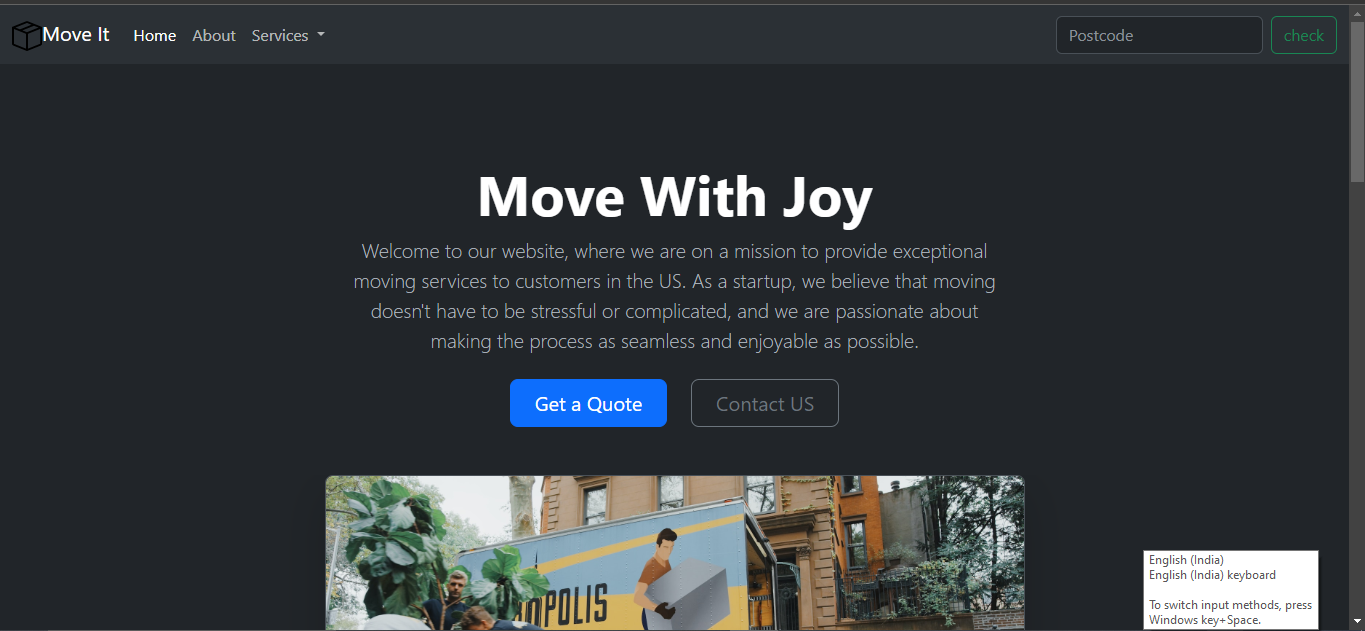Click the scrollbar up arrow
Image resolution: width=1365 pixels, height=631 pixels.
[1357, 11]
